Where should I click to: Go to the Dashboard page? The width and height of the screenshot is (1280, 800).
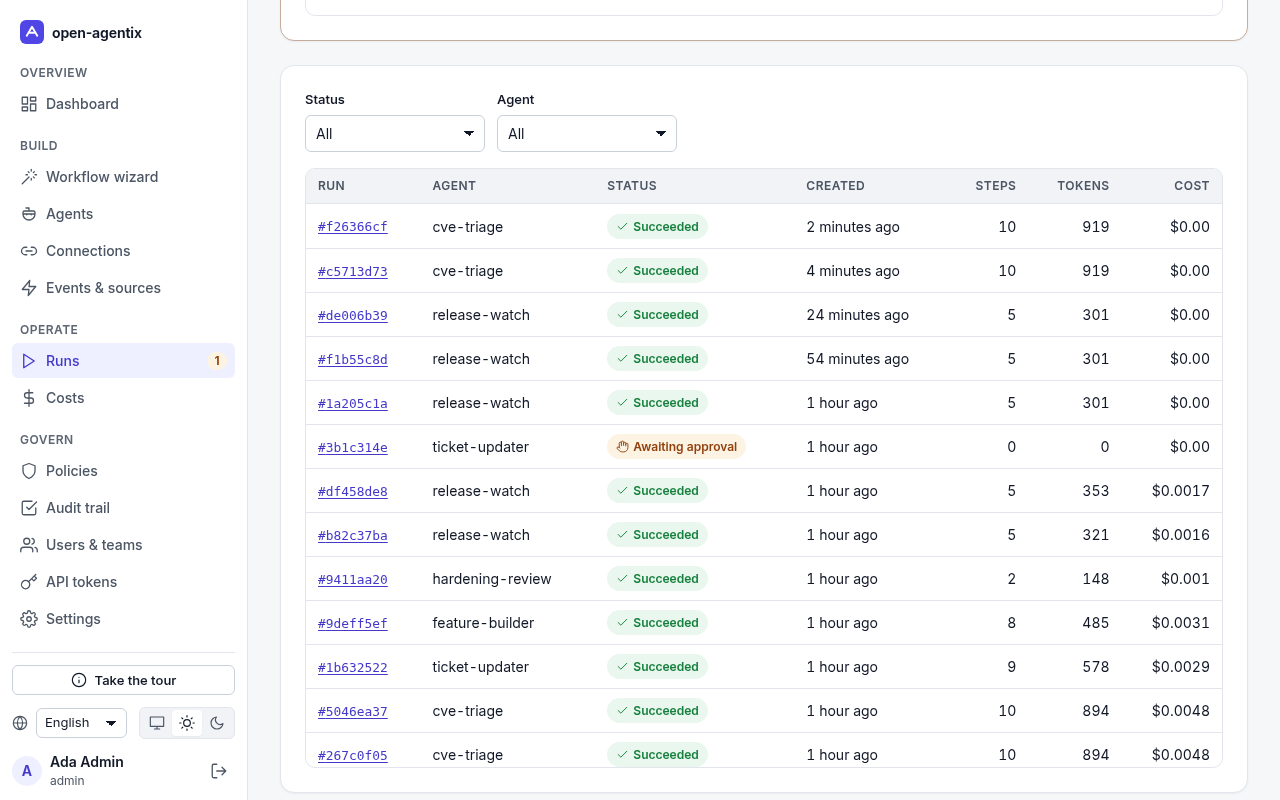[x=123, y=104]
